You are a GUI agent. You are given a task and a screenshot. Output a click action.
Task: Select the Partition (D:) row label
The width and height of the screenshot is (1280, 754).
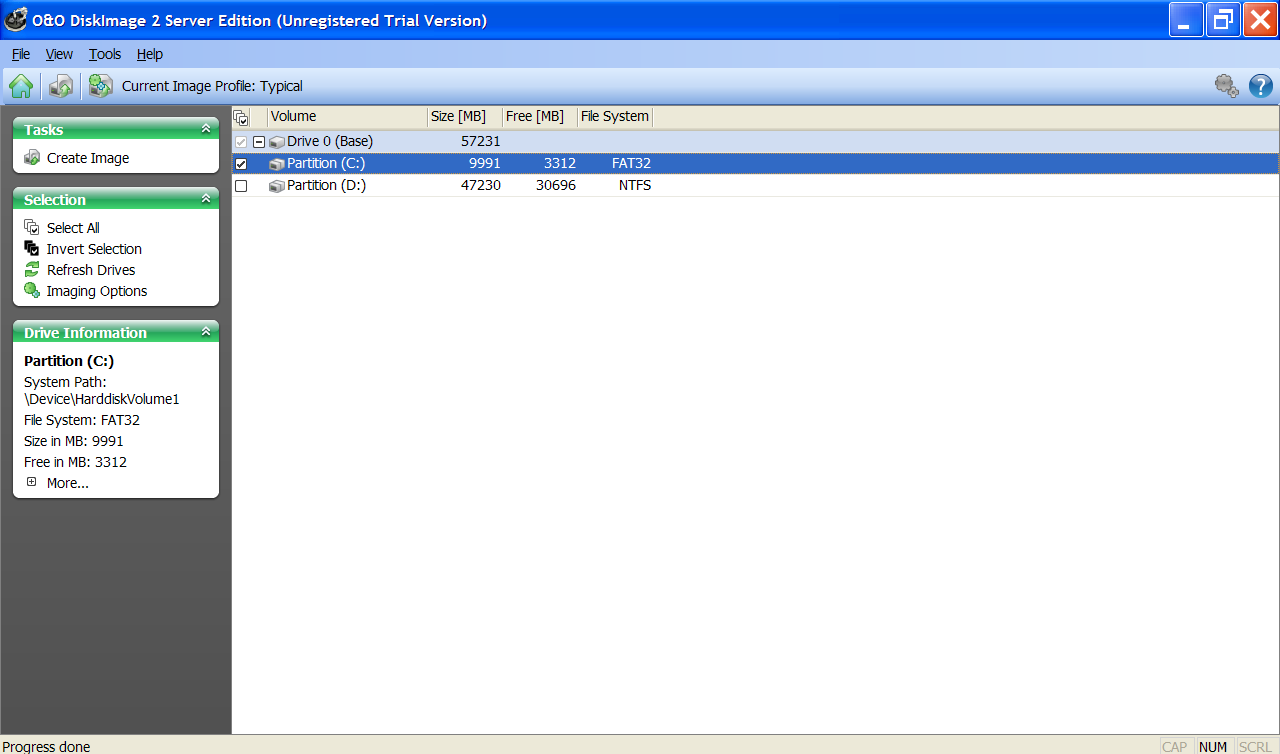[326, 186]
